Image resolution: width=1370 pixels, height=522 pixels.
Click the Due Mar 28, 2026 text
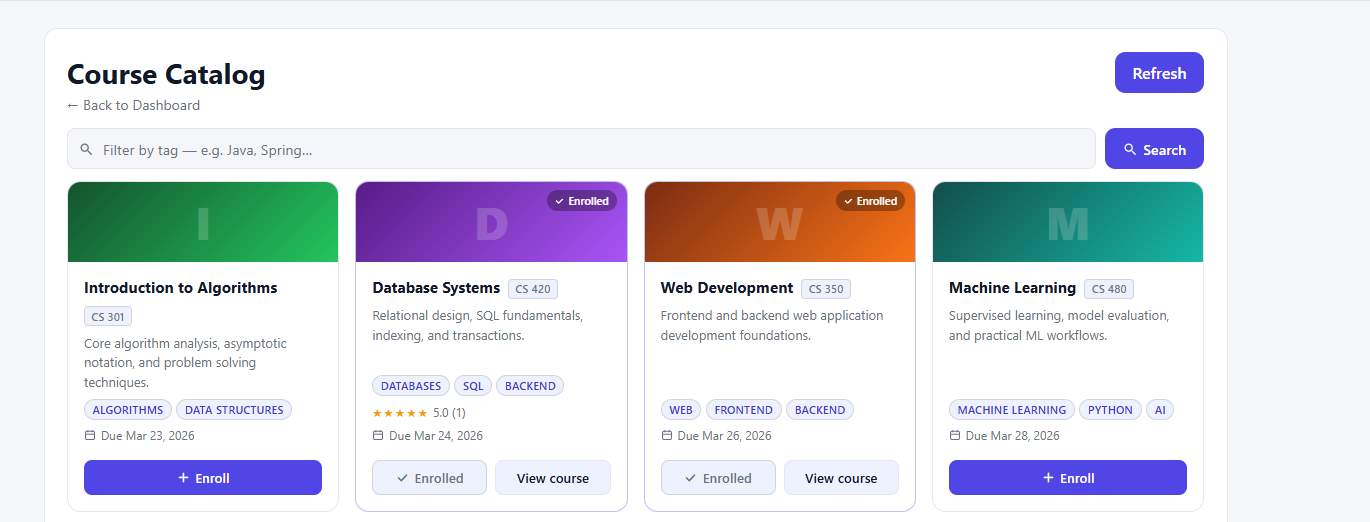tap(1013, 436)
